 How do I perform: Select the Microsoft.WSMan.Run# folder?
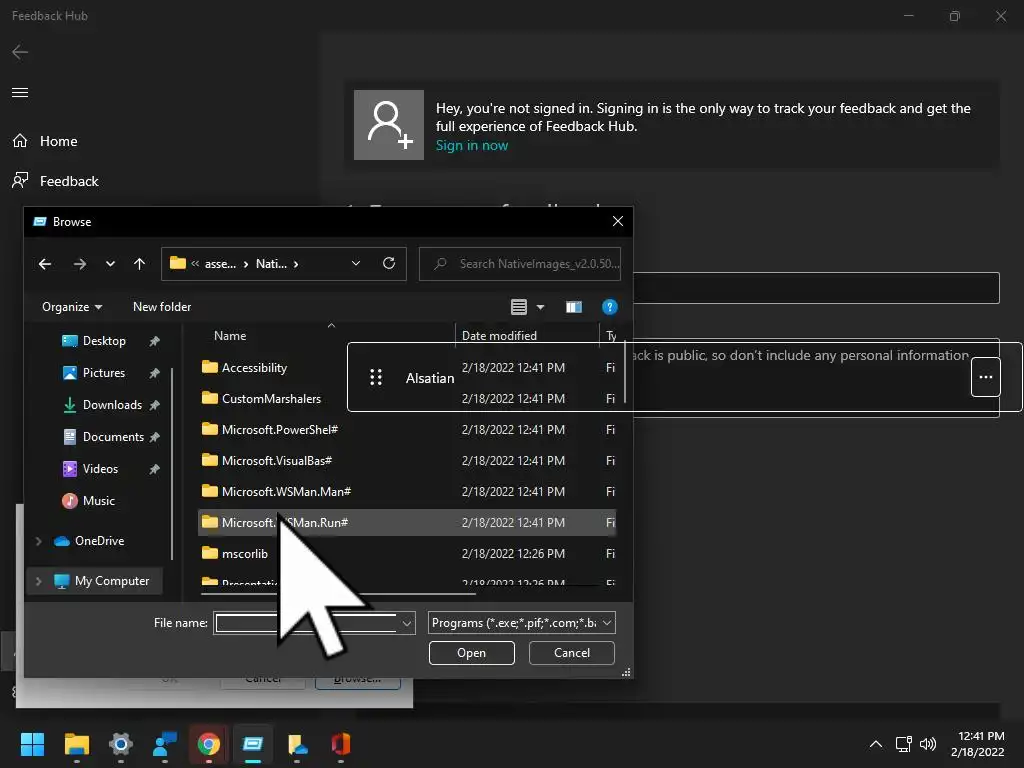pyautogui.click(x=407, y=522)
